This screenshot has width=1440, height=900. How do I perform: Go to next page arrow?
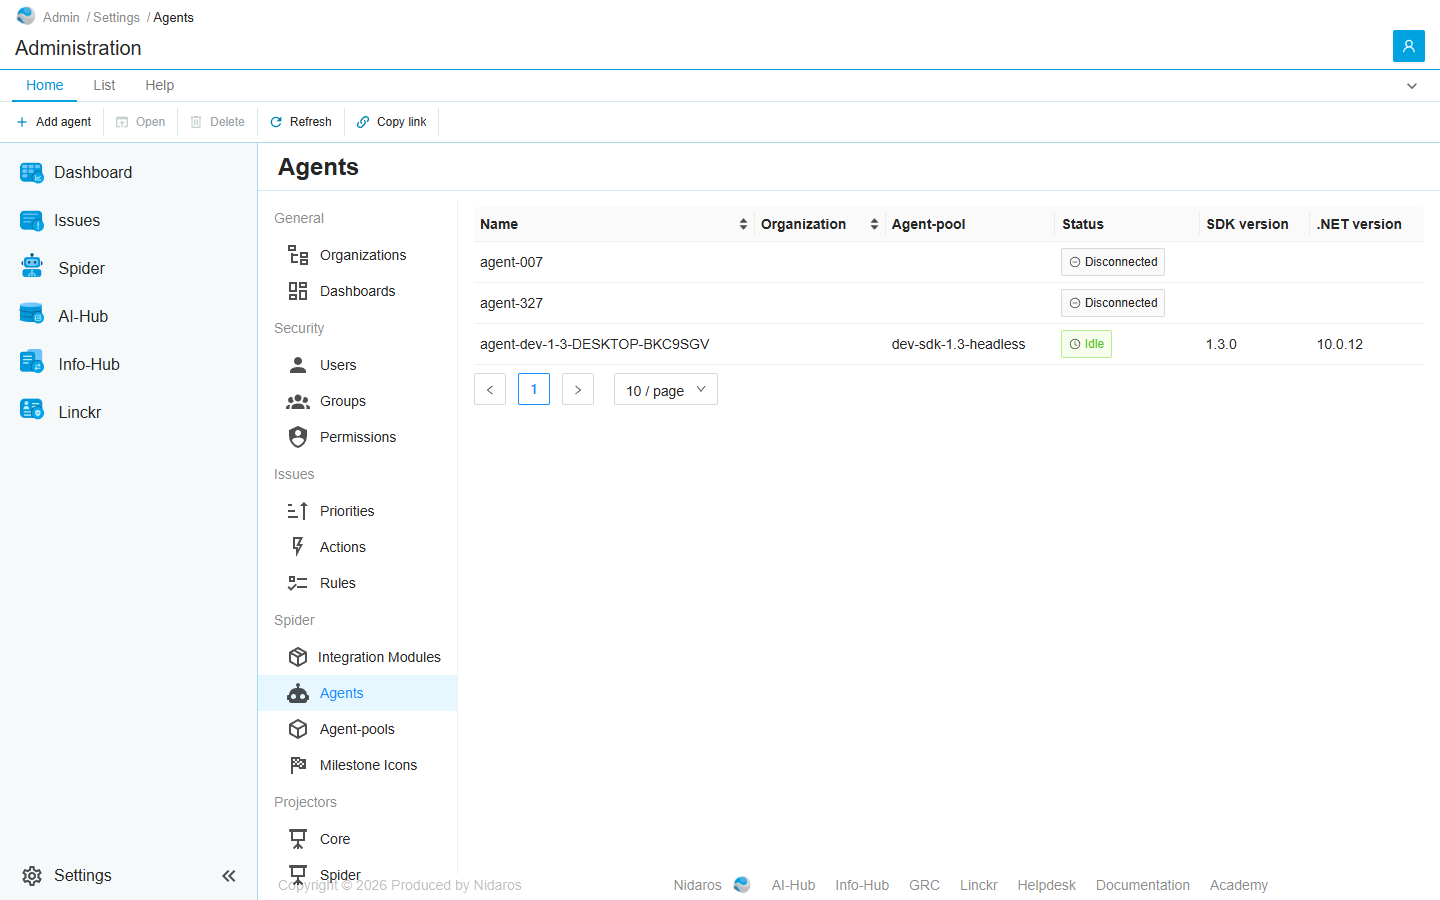(x=578, y=389)
